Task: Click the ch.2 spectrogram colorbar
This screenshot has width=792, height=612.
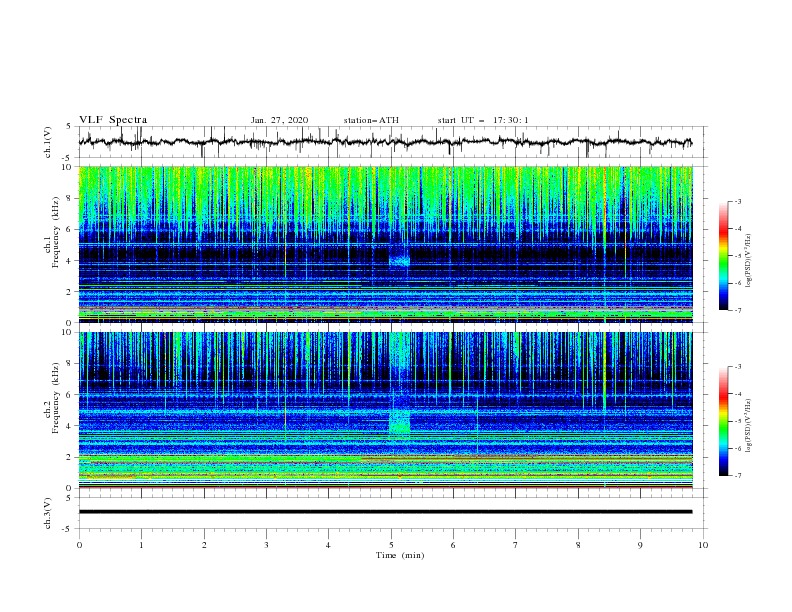Action: point(724,421)
